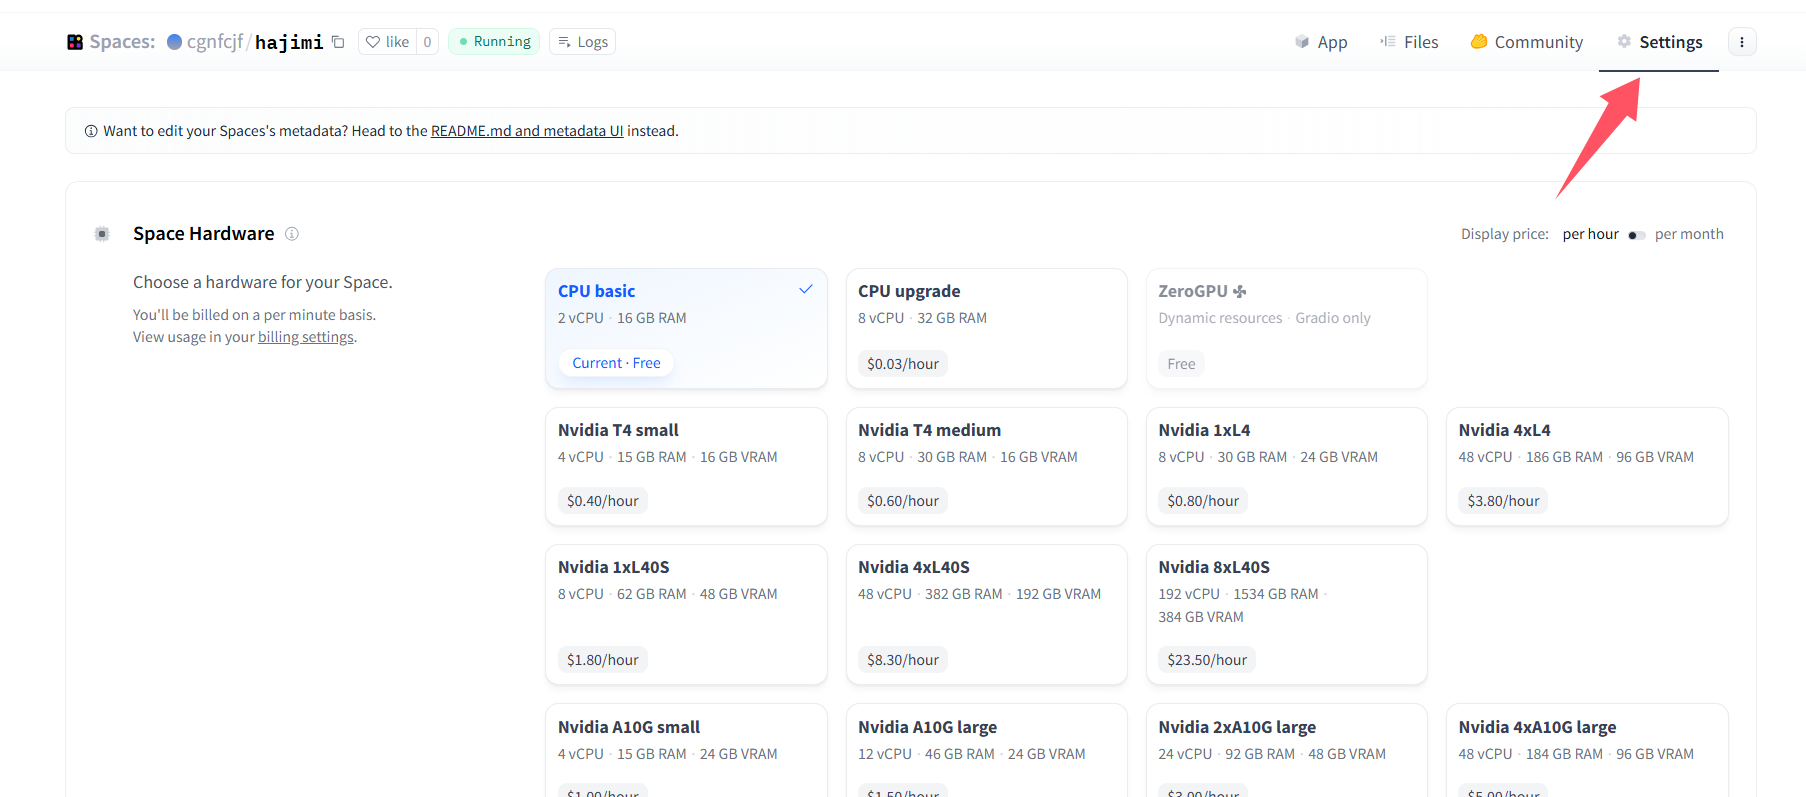Select the Settings tab

point(1659,42)
